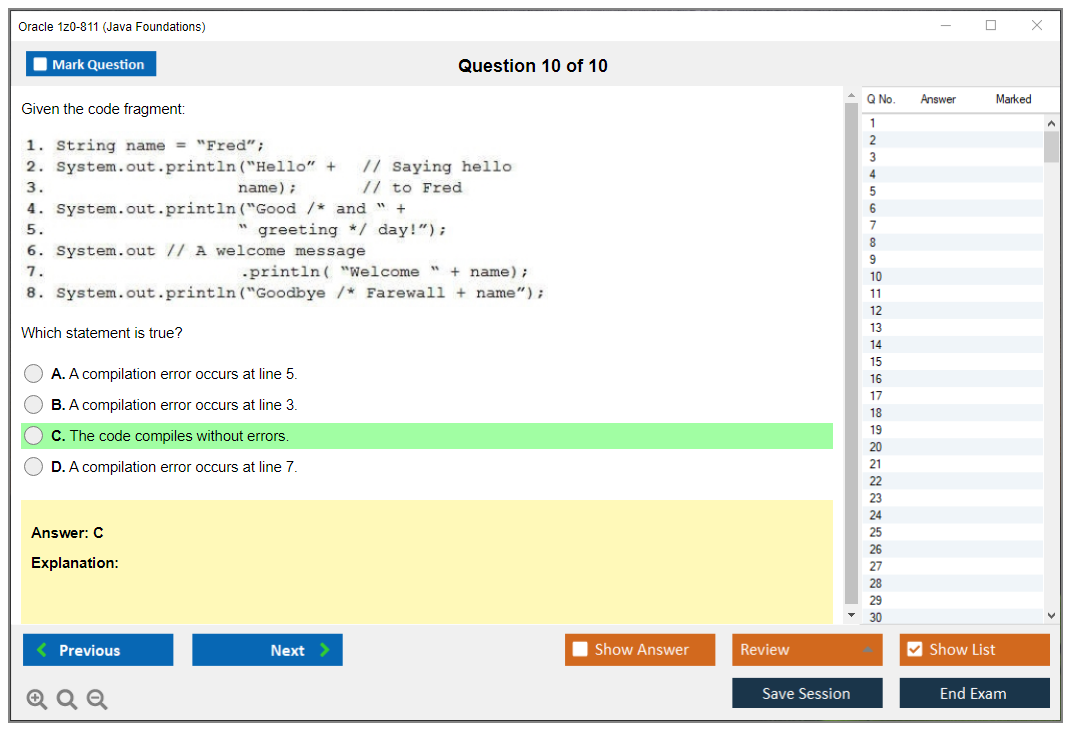The width and height of the screenshot is (1075, 735).
Task: Click the Show List checkbox icon
Action: (x=914, y=649)
